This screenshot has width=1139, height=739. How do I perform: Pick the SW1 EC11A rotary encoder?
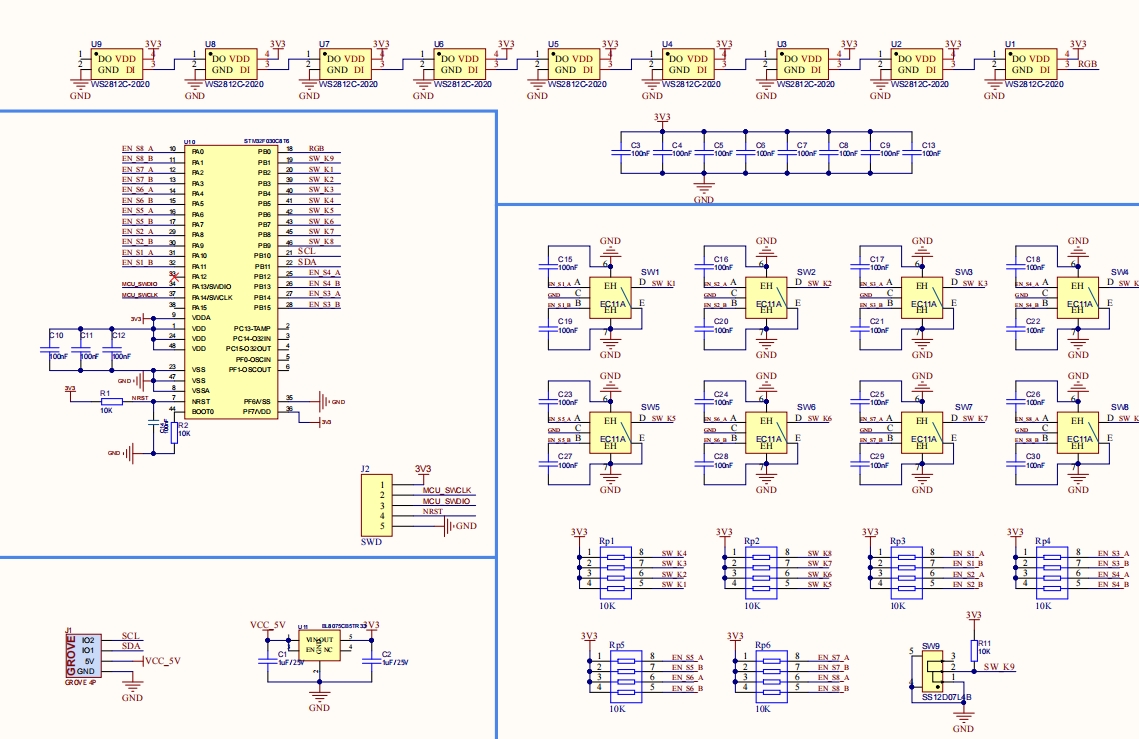(610, 297)
